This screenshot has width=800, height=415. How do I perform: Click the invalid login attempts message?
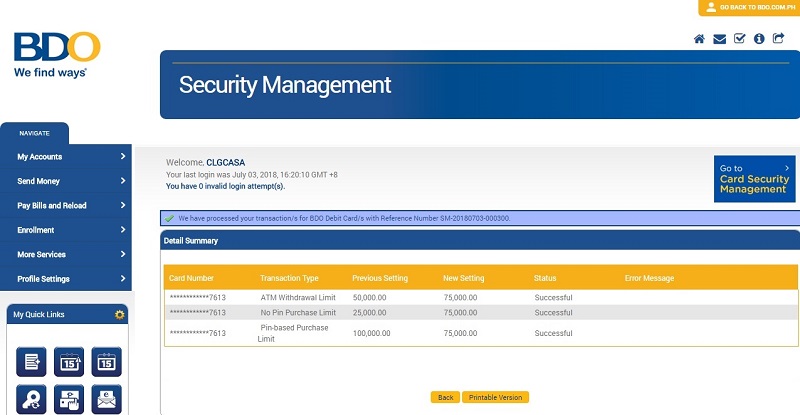(225, 186)
